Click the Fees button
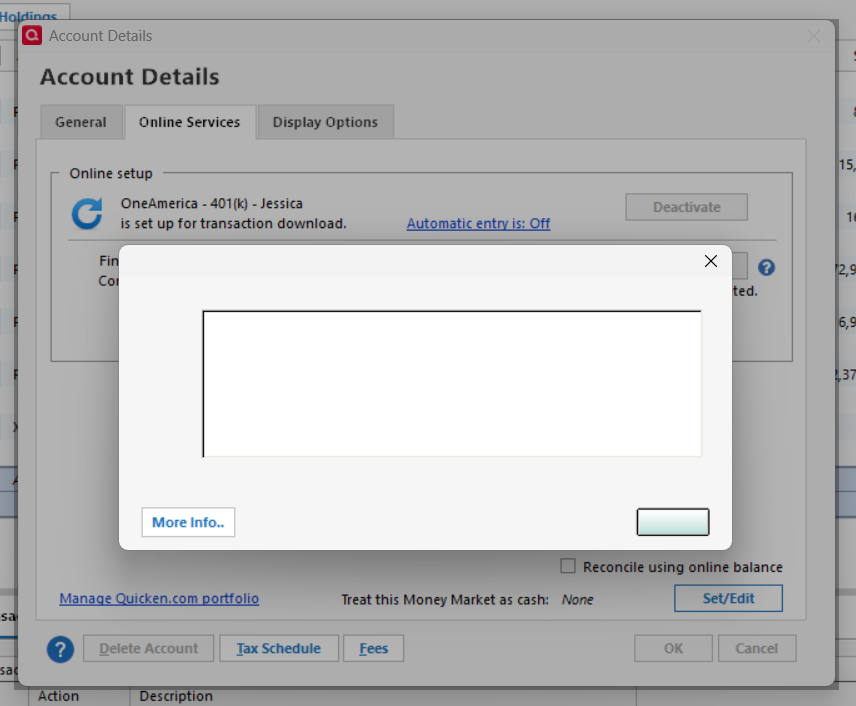 tap(373, 648)
